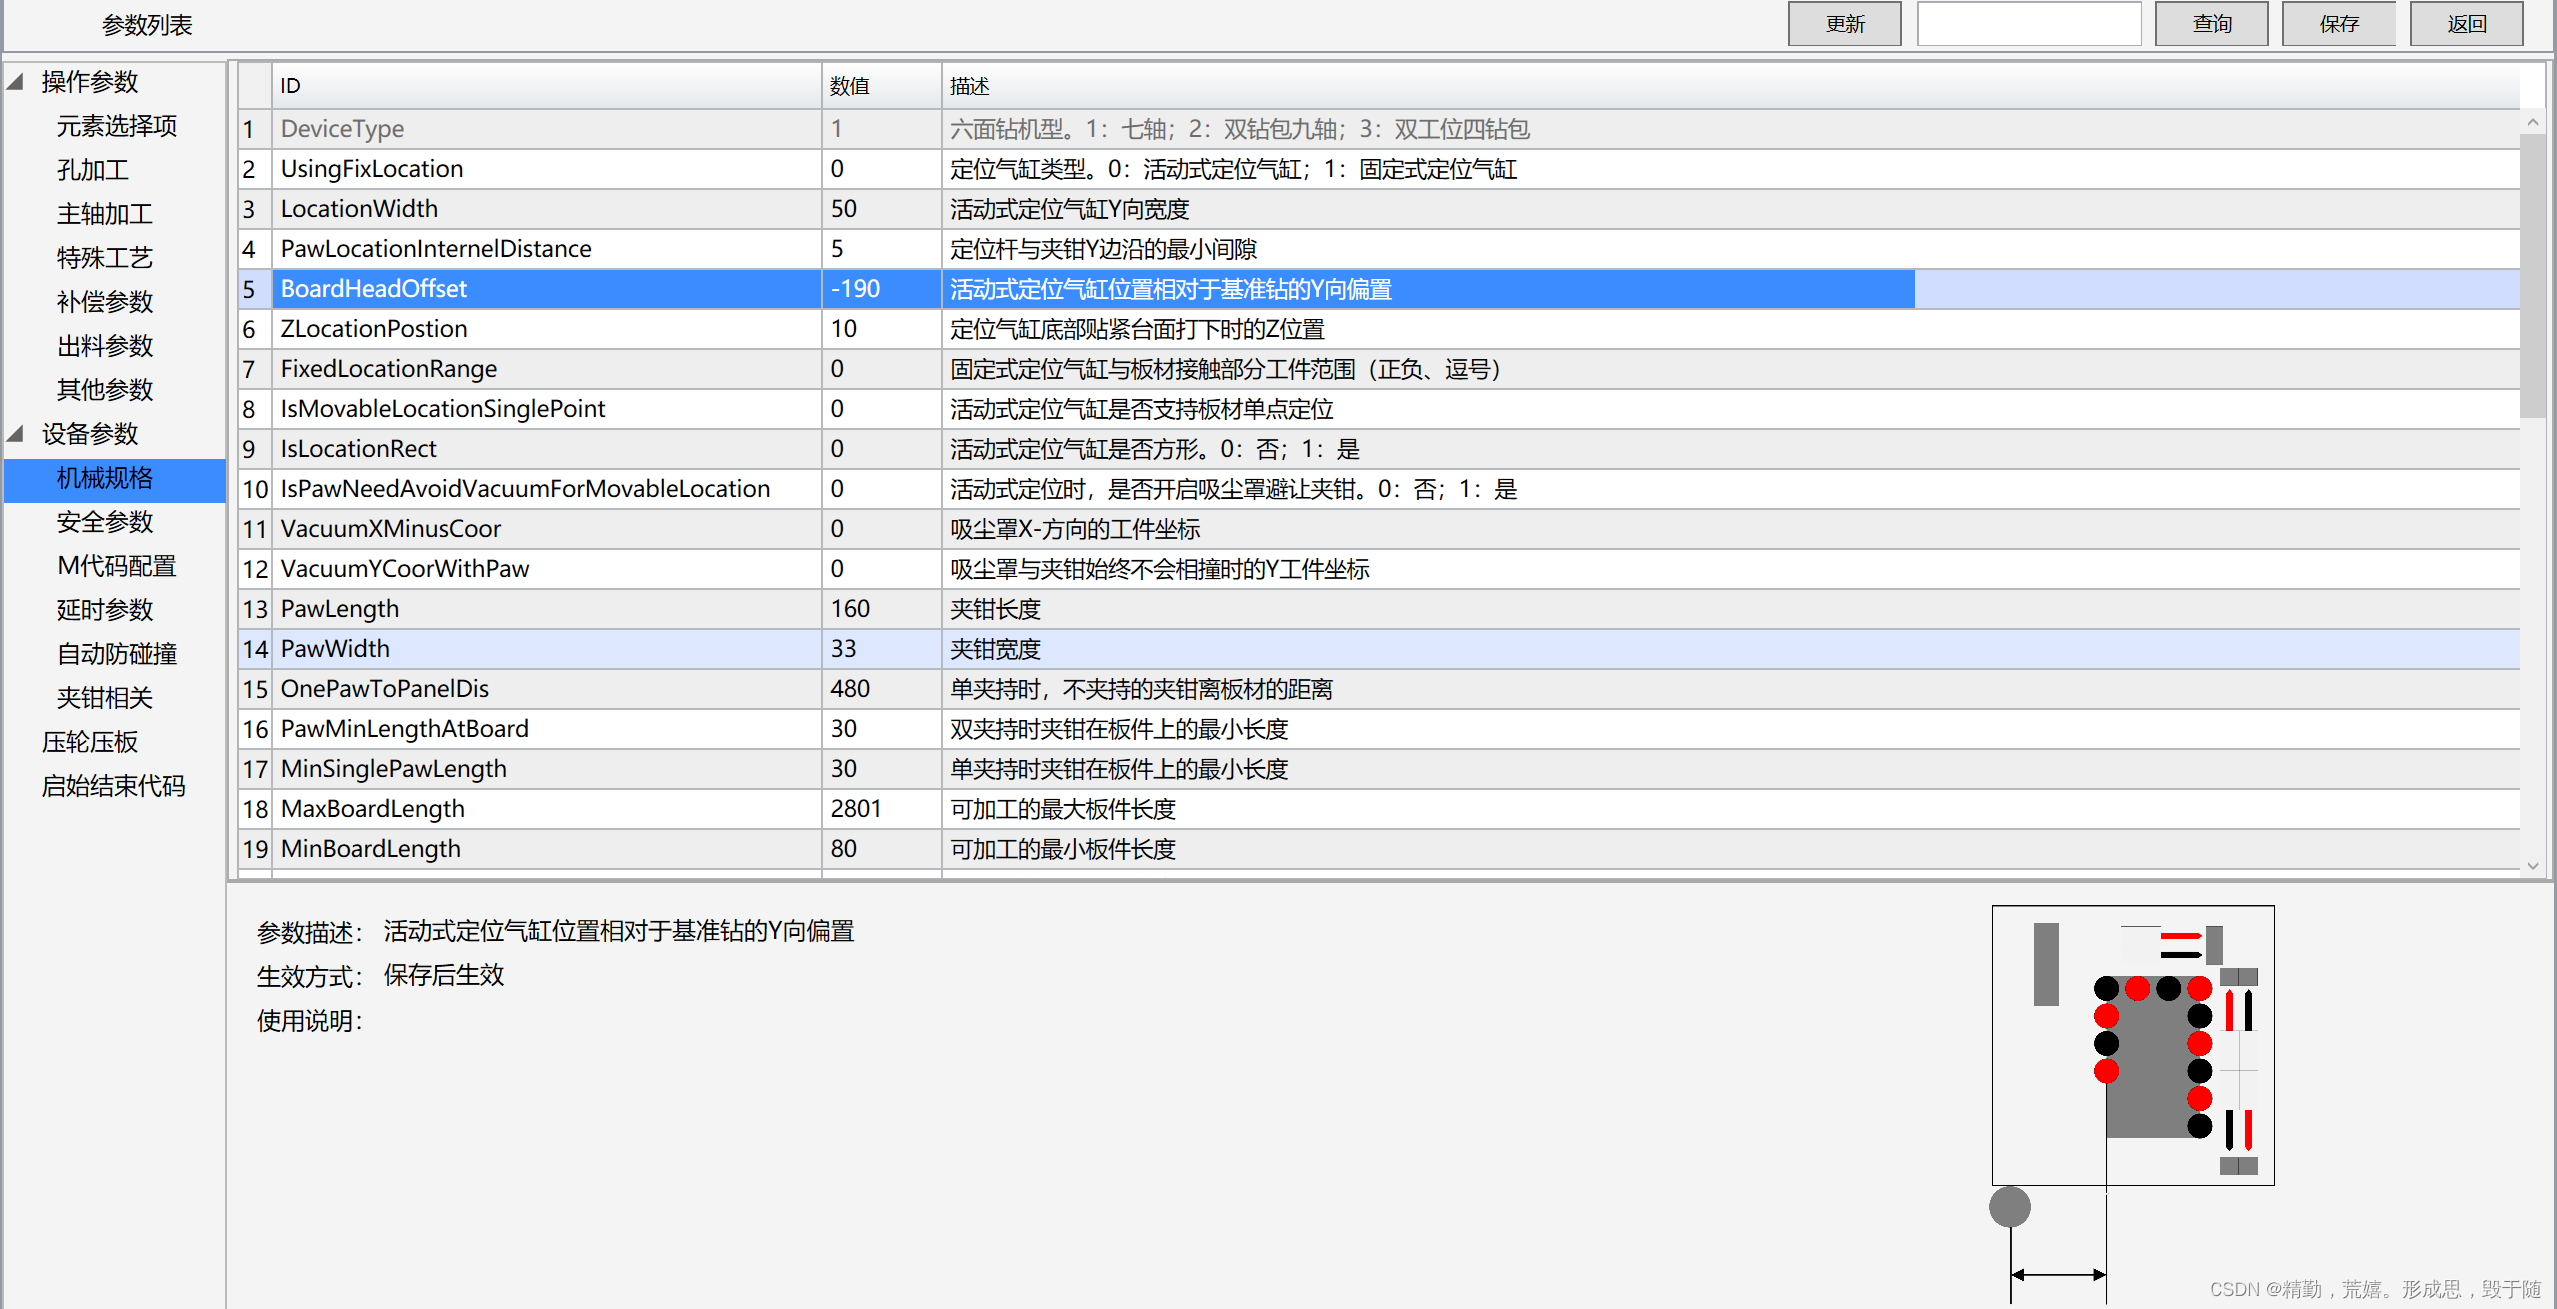2557x1309 pixels.
Task: Select the FixedLocationRange parameter
Action: pos(1378,369)
